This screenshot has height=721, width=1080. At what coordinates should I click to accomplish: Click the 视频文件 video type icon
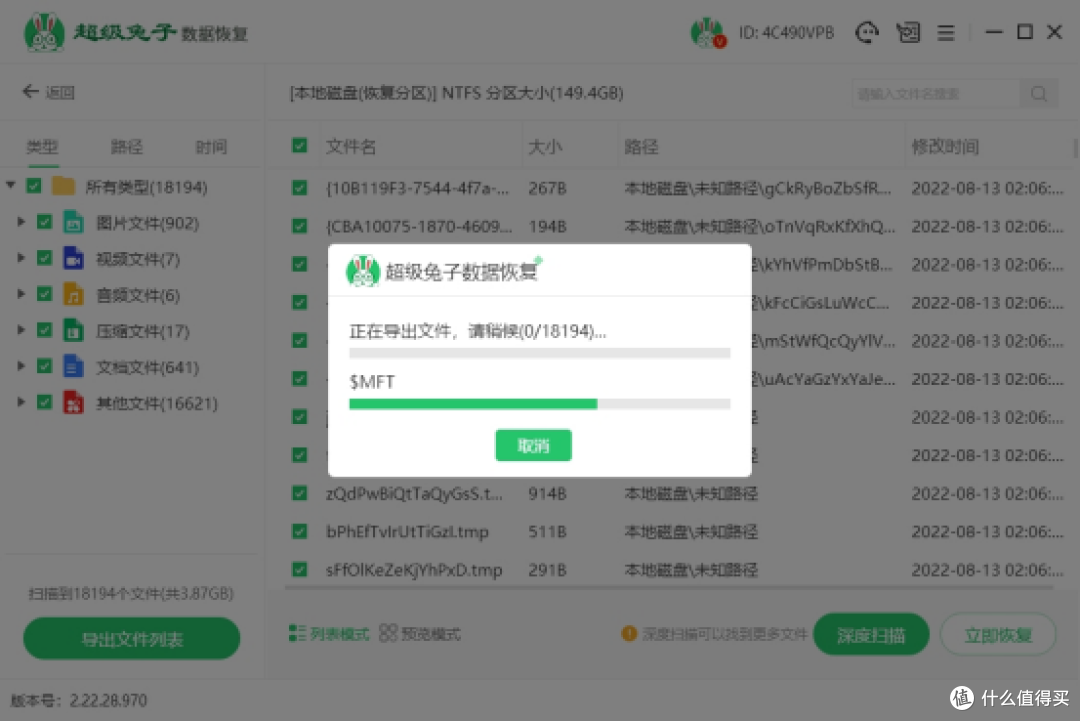pyautogui.click(x=73, y=258)
